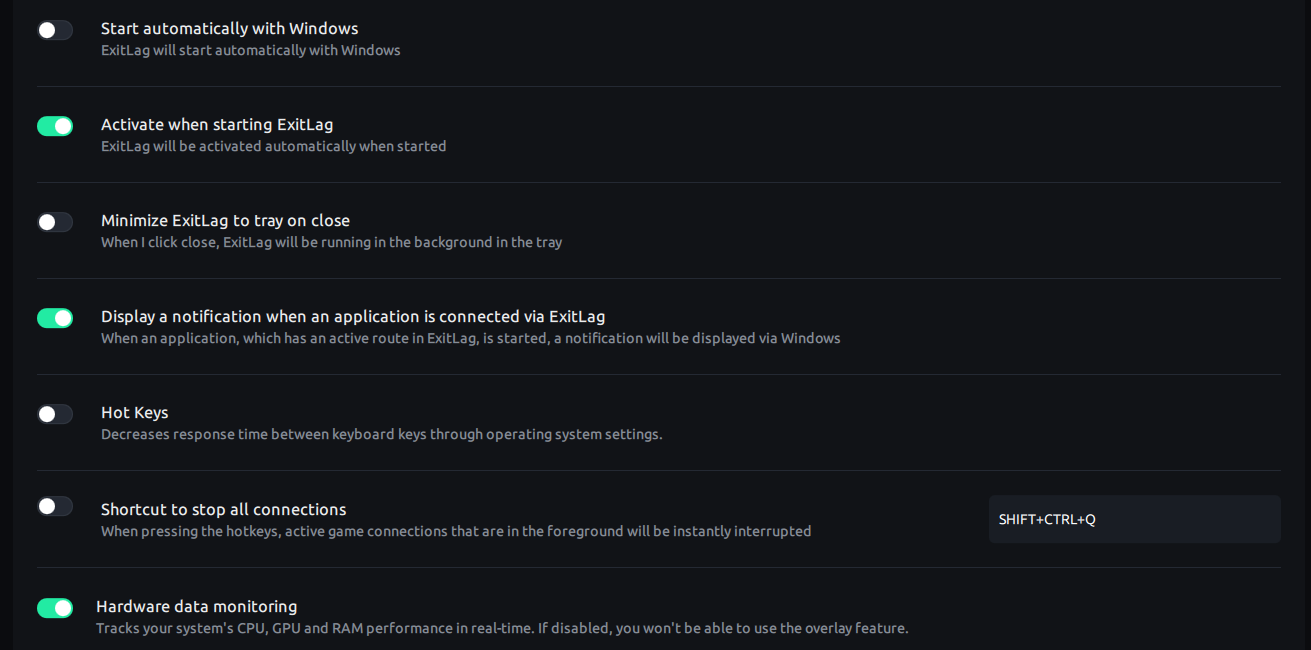Viewport: 1311px width, 650px height.
Task: Enable Start automatically with Windows toggle
Action: 55,30
